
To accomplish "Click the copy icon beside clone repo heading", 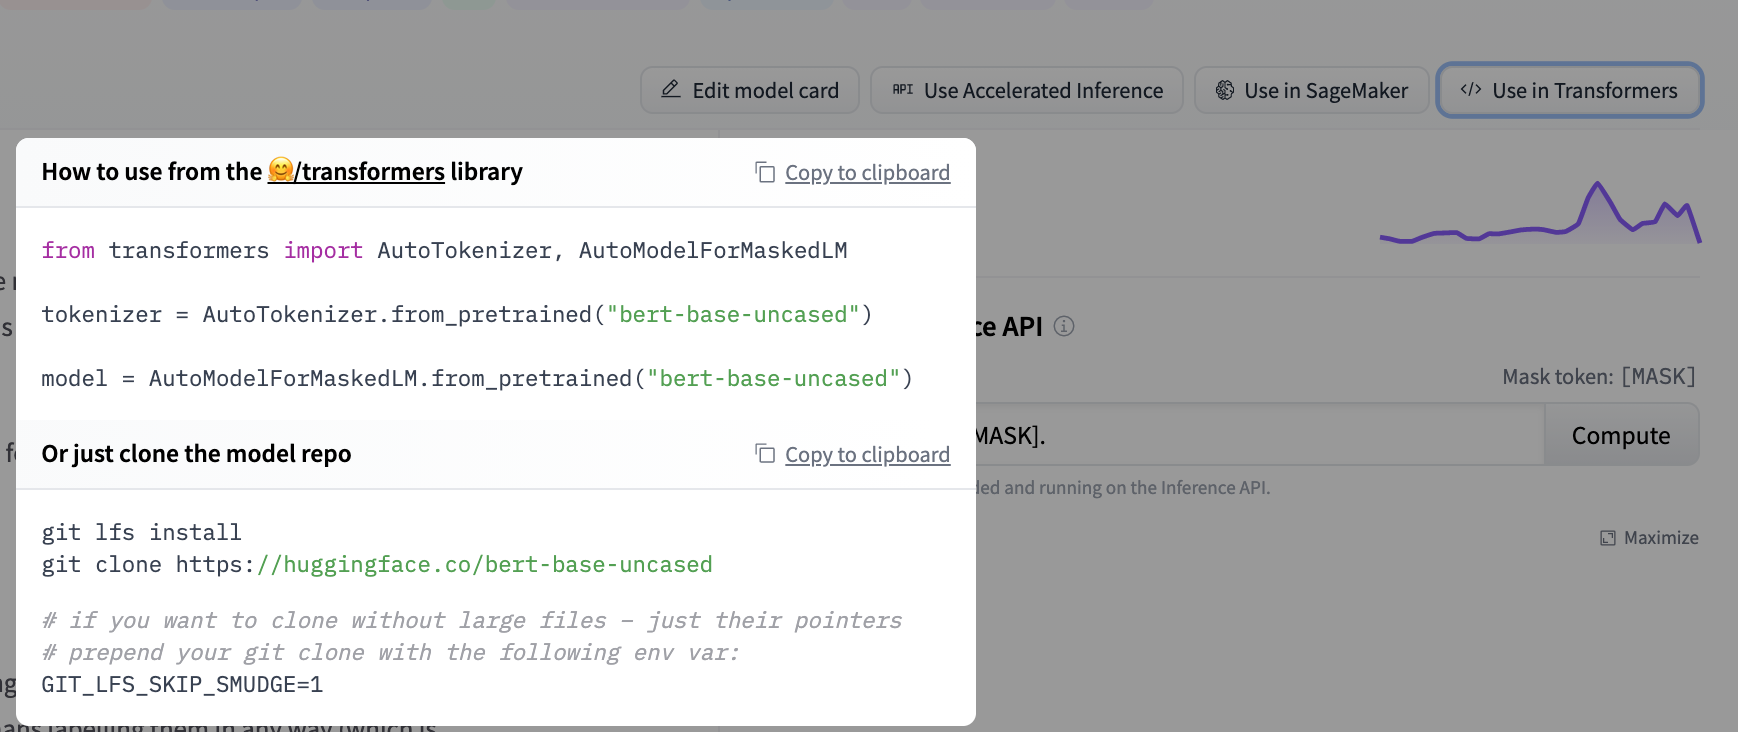I will (765, 455).
